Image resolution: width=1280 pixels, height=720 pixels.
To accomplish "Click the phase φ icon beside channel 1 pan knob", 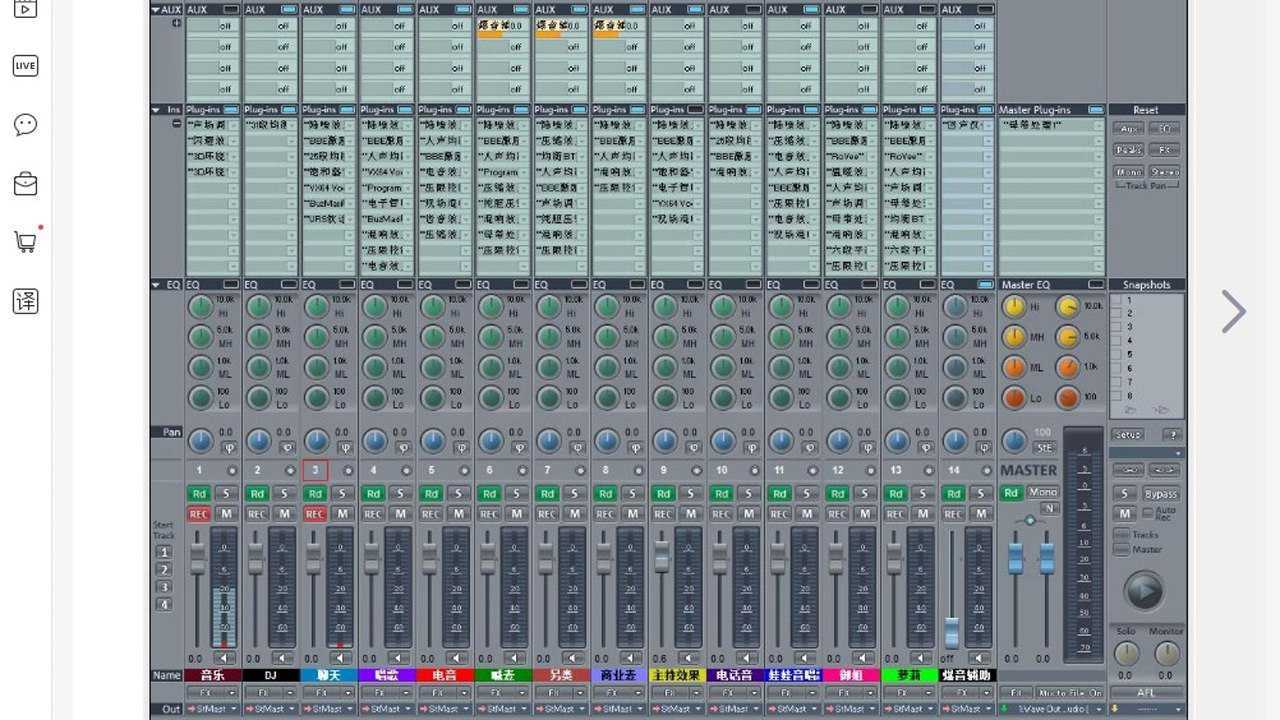I will (x=229, y=447).
